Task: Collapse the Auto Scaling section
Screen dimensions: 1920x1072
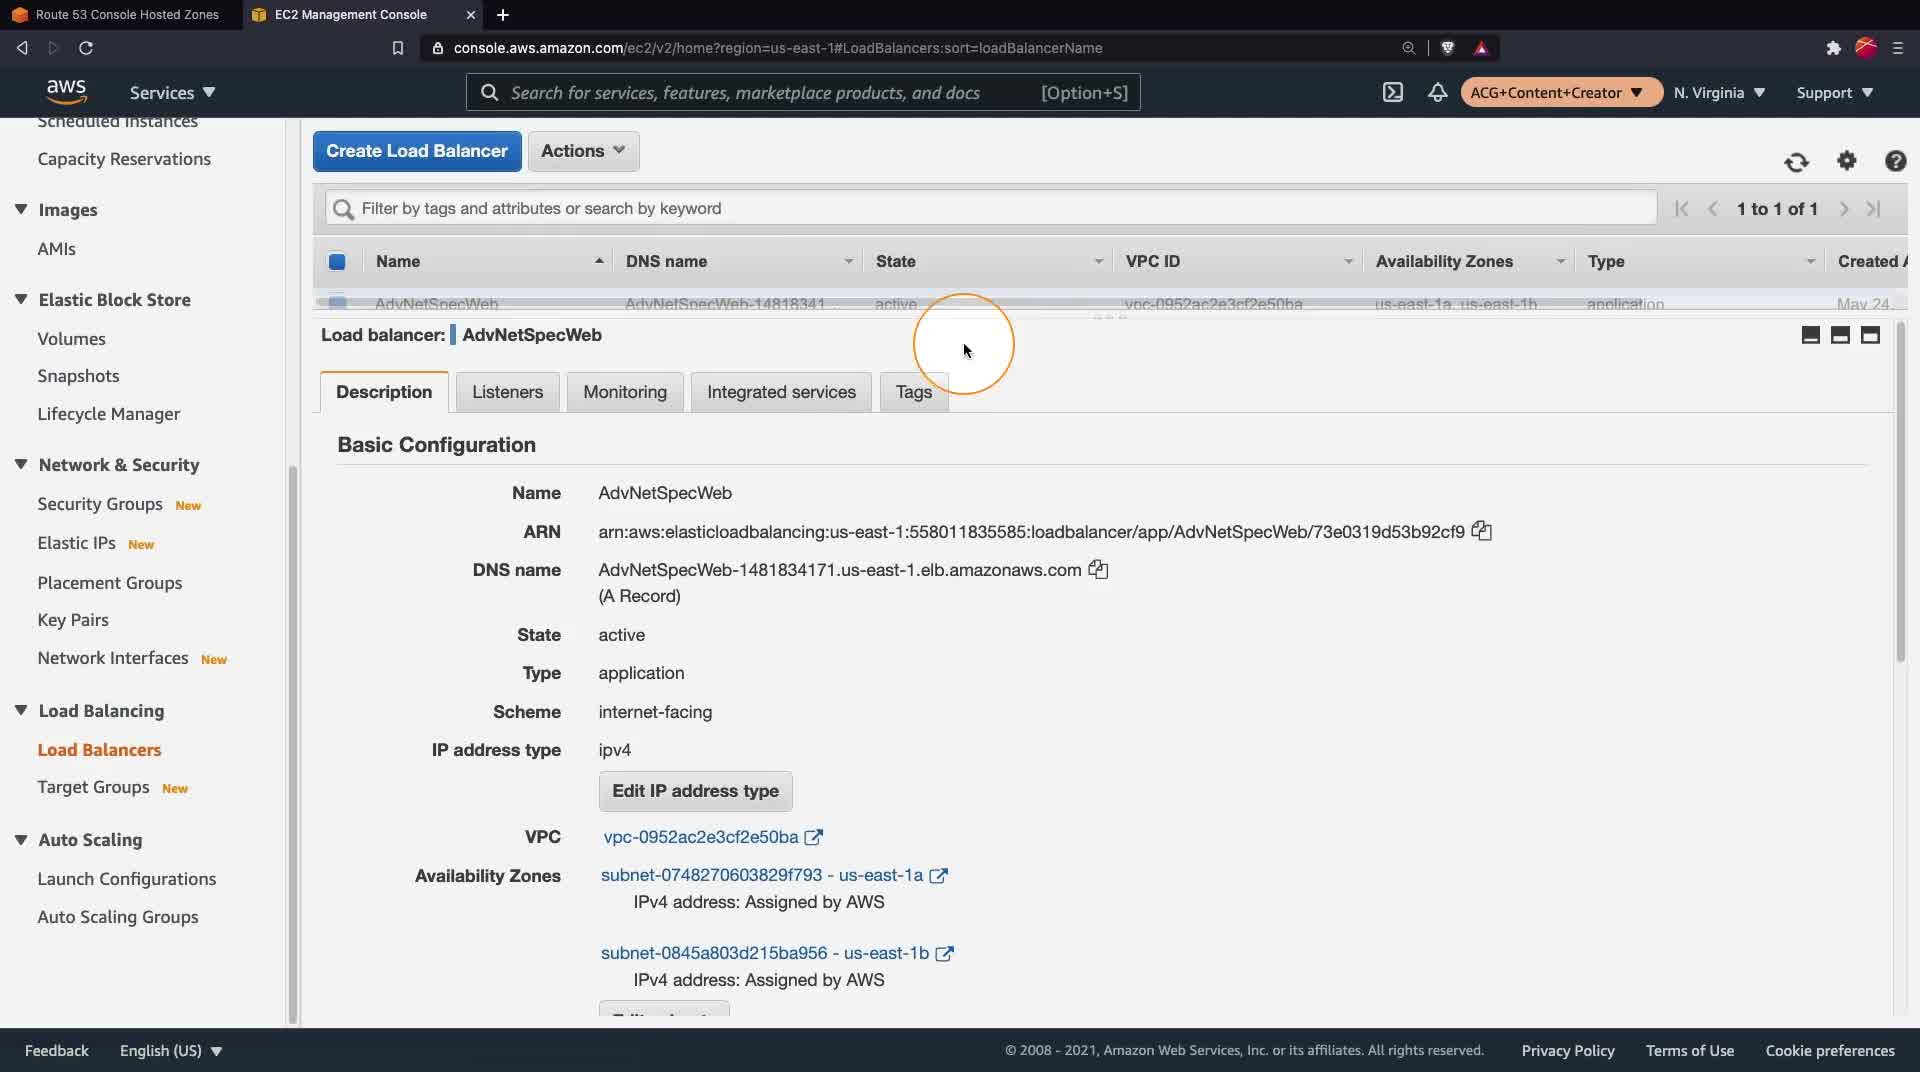Action: pos(20,839)
